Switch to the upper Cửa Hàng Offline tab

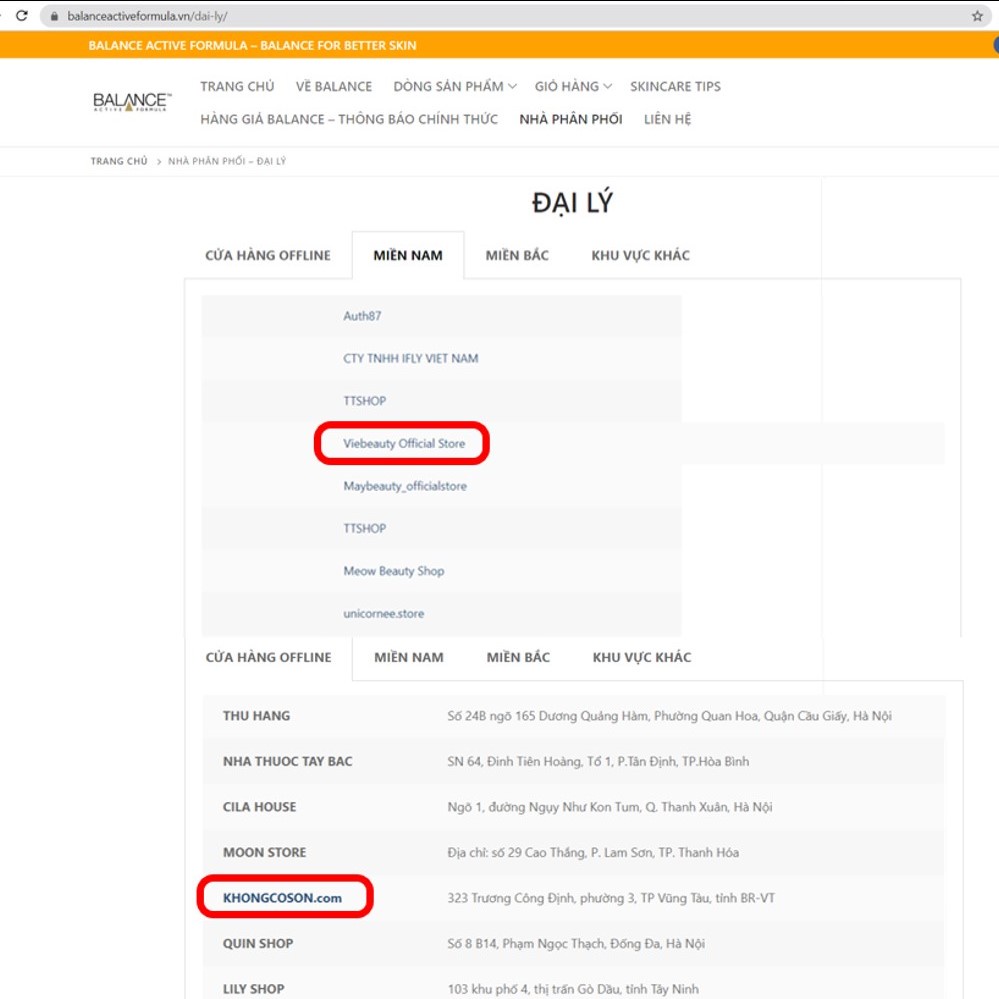pos(268,255)
